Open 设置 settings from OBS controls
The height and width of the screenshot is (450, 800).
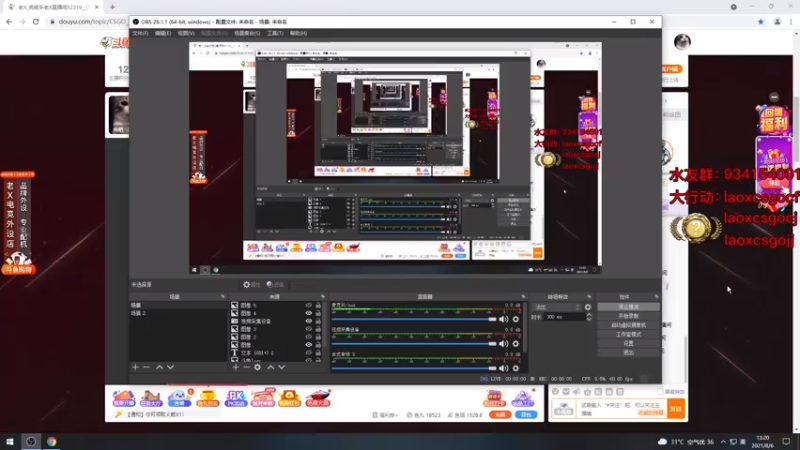(628, 343)
